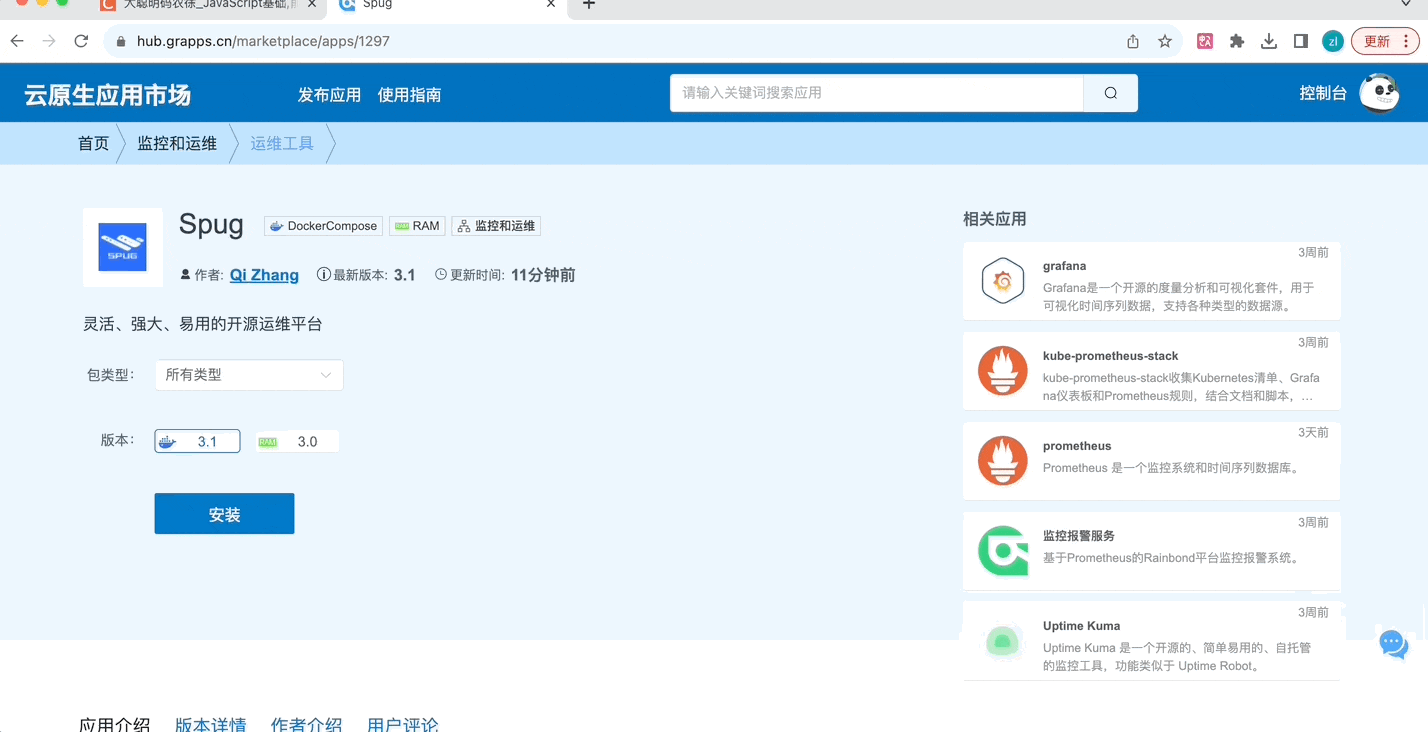Switch to the 应用介绍 tab
The height and width of the screenshot is (732, 1428).
click(114, 725)
